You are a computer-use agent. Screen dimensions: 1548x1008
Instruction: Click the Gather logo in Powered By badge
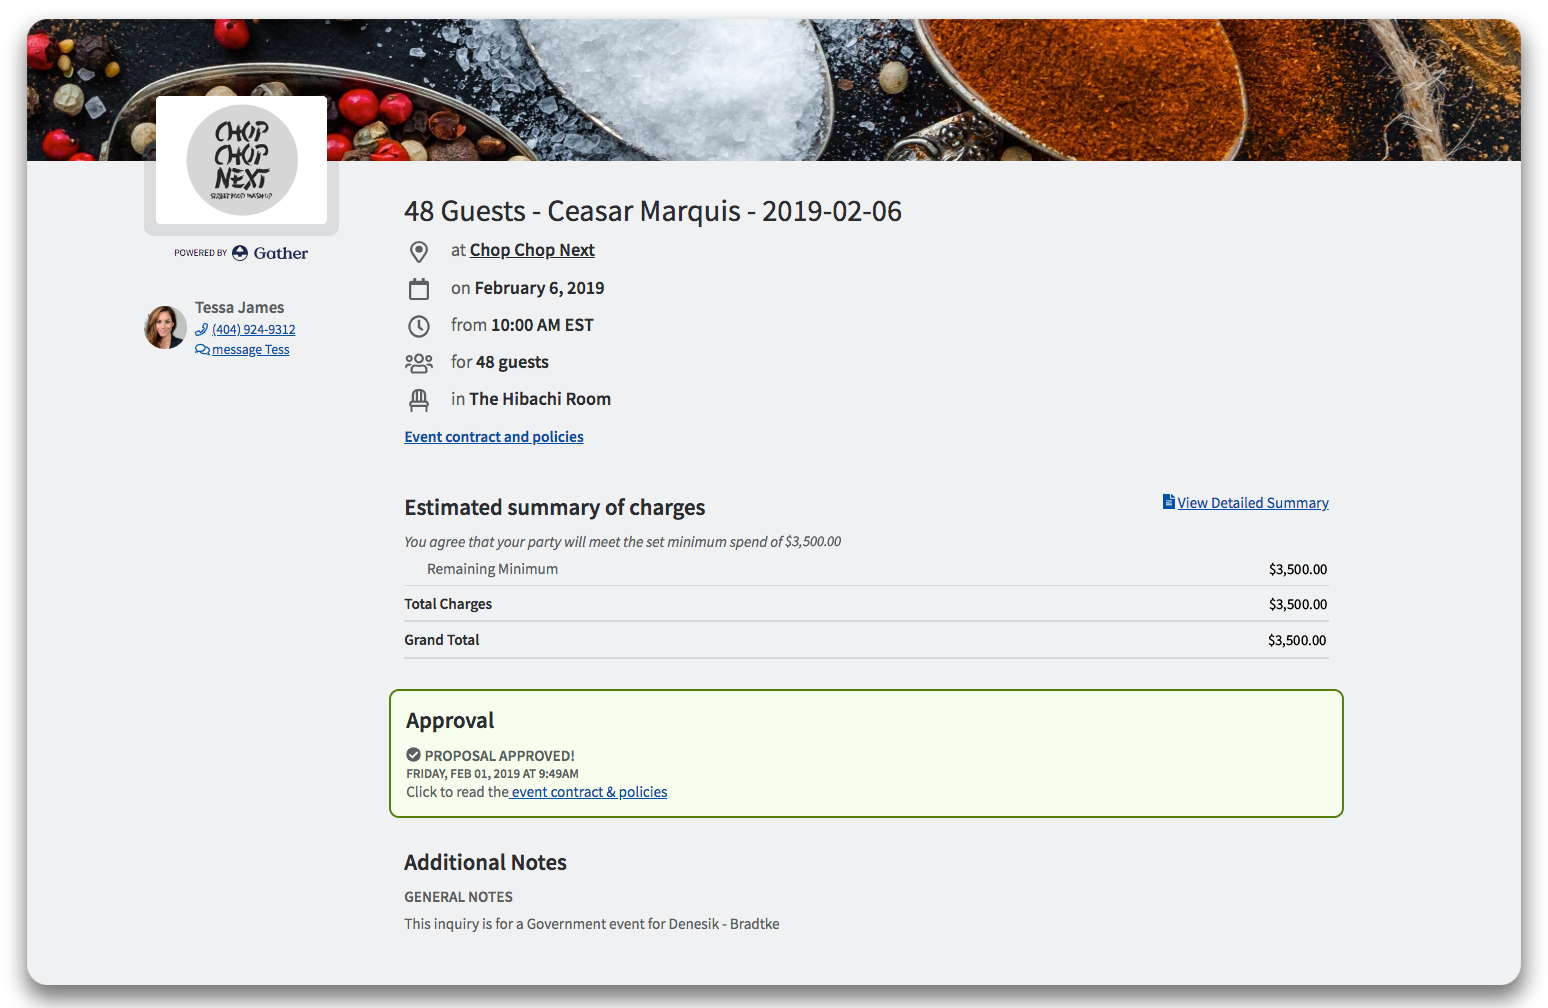[x=270, y=253]
